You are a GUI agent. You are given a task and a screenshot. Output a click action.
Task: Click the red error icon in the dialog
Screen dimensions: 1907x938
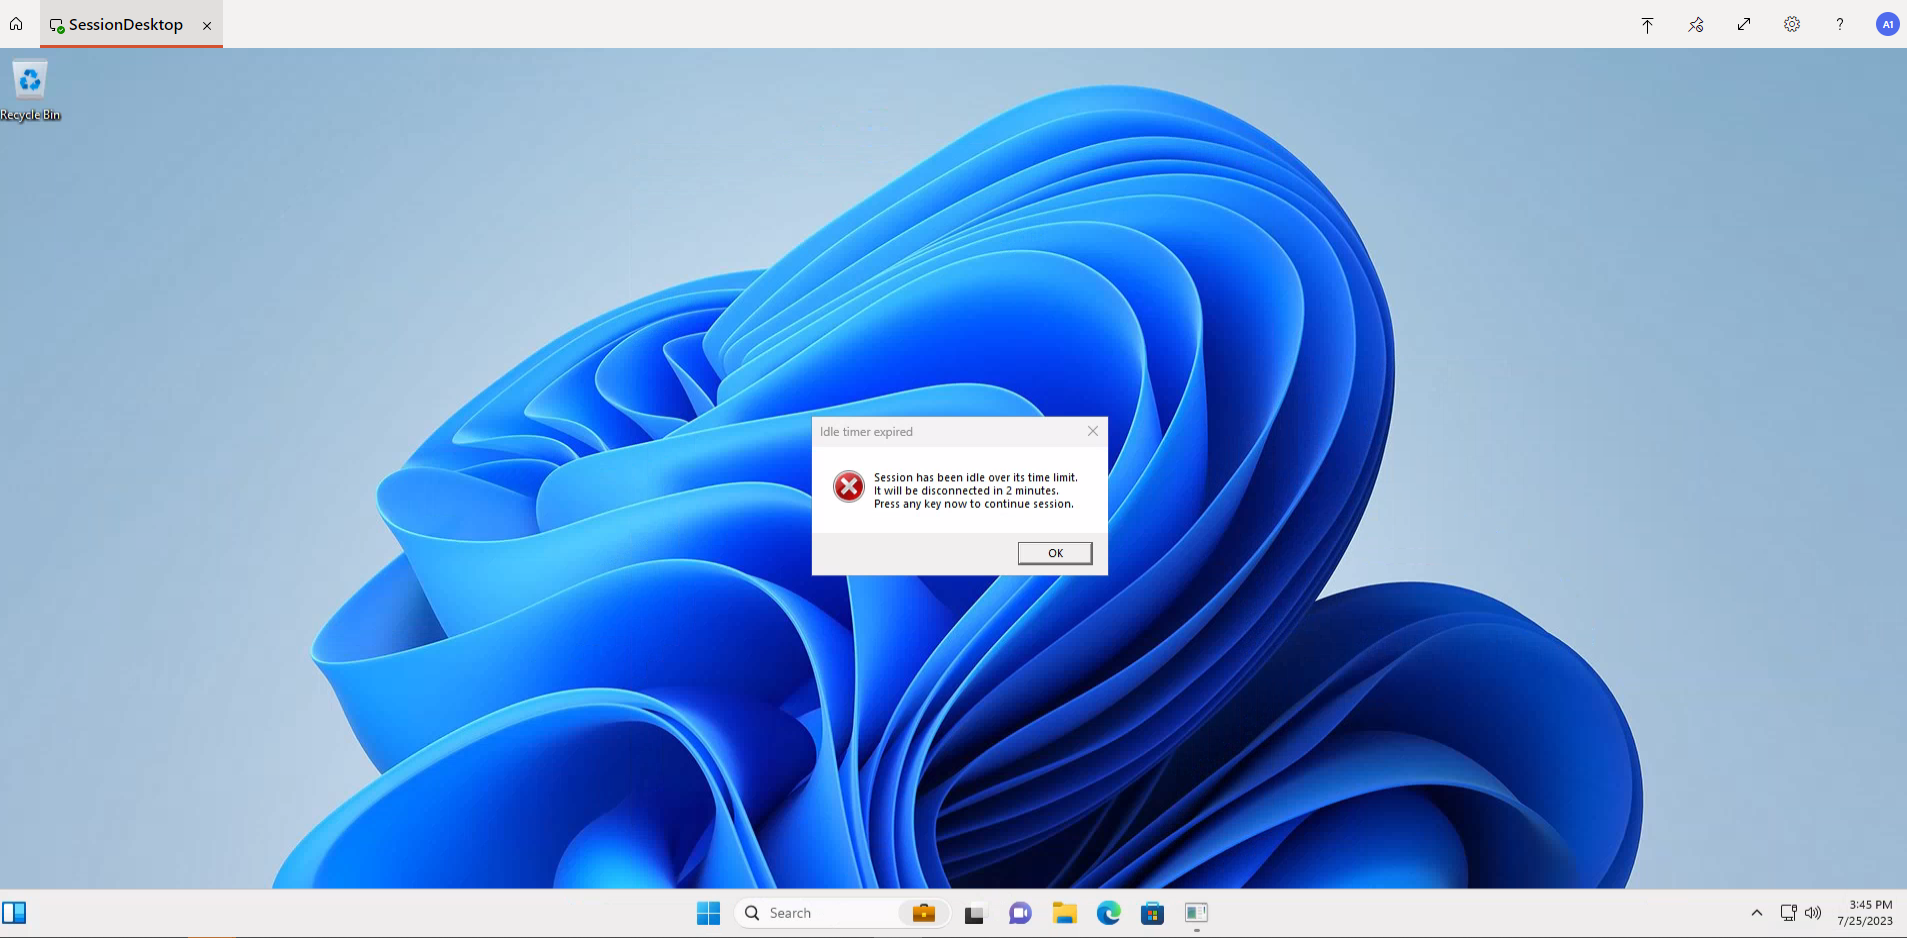849,487
